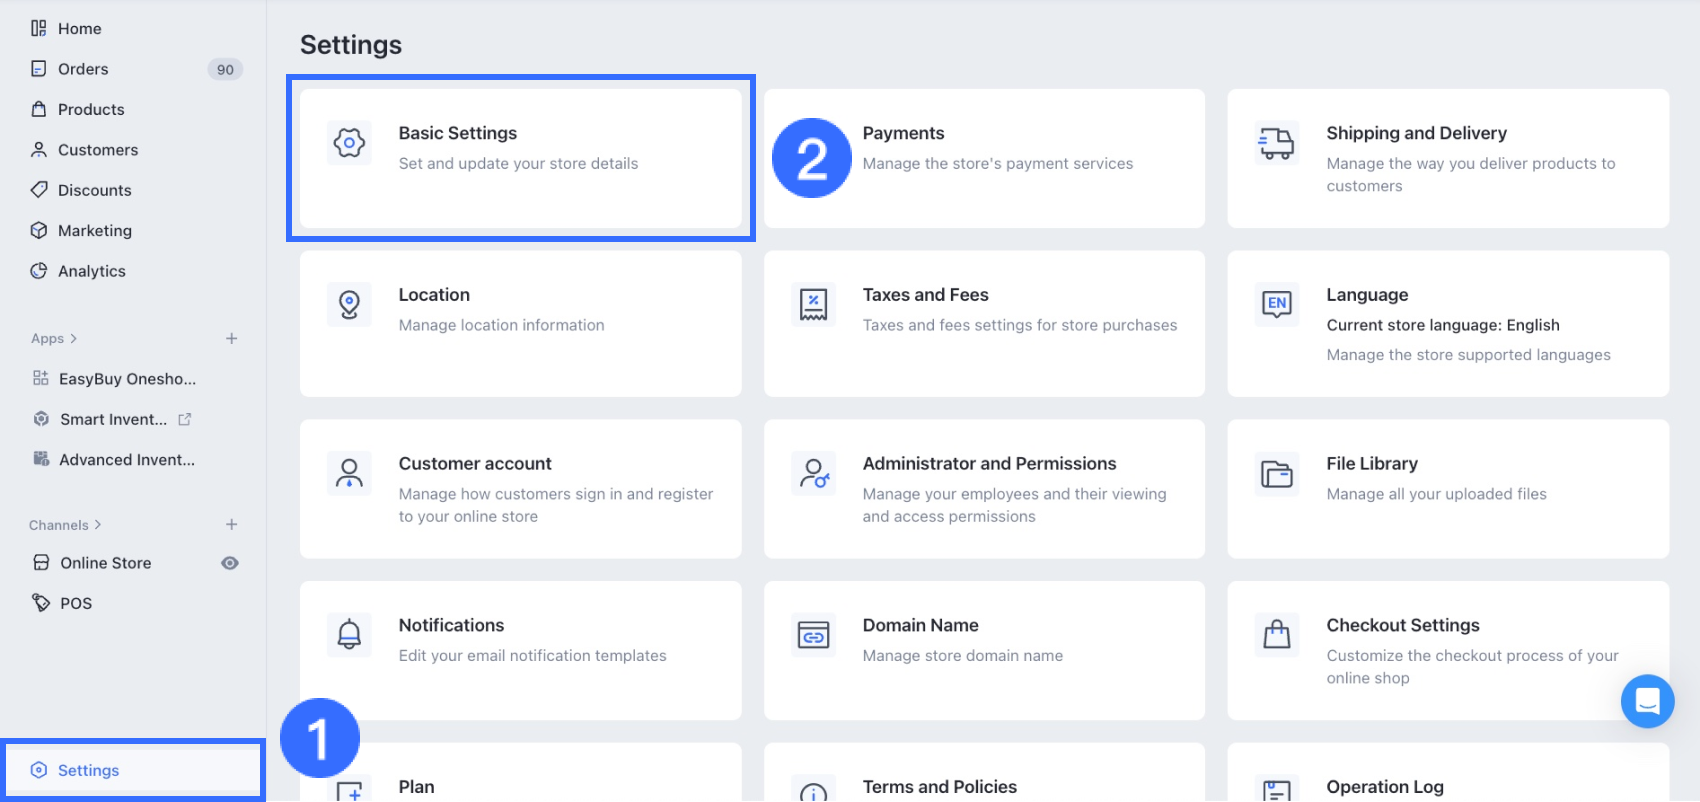Add a new sales channel with plus

(x=231, y=525)
